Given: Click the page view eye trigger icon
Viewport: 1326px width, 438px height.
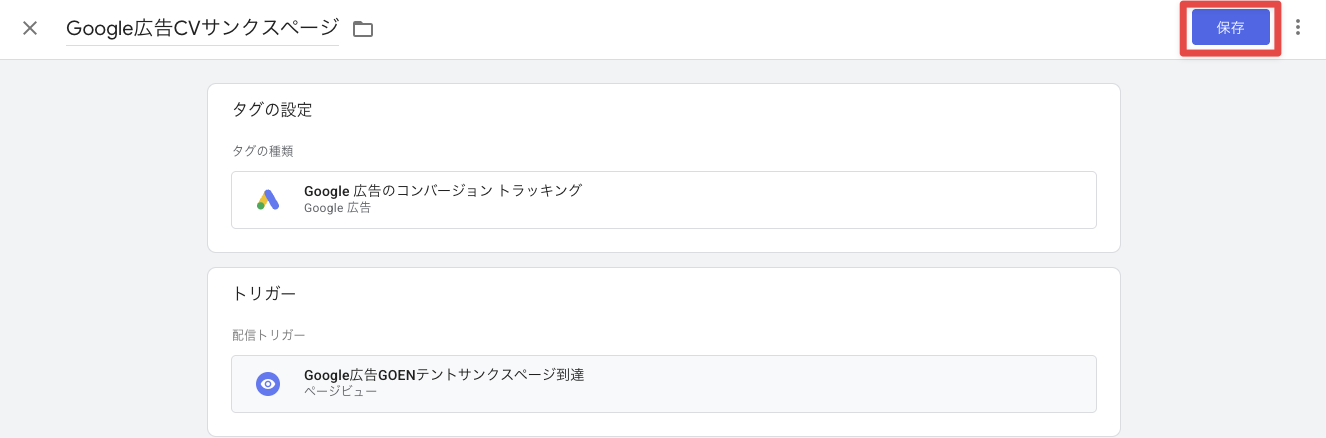Looking at the screenshot, I should [267, 384].
